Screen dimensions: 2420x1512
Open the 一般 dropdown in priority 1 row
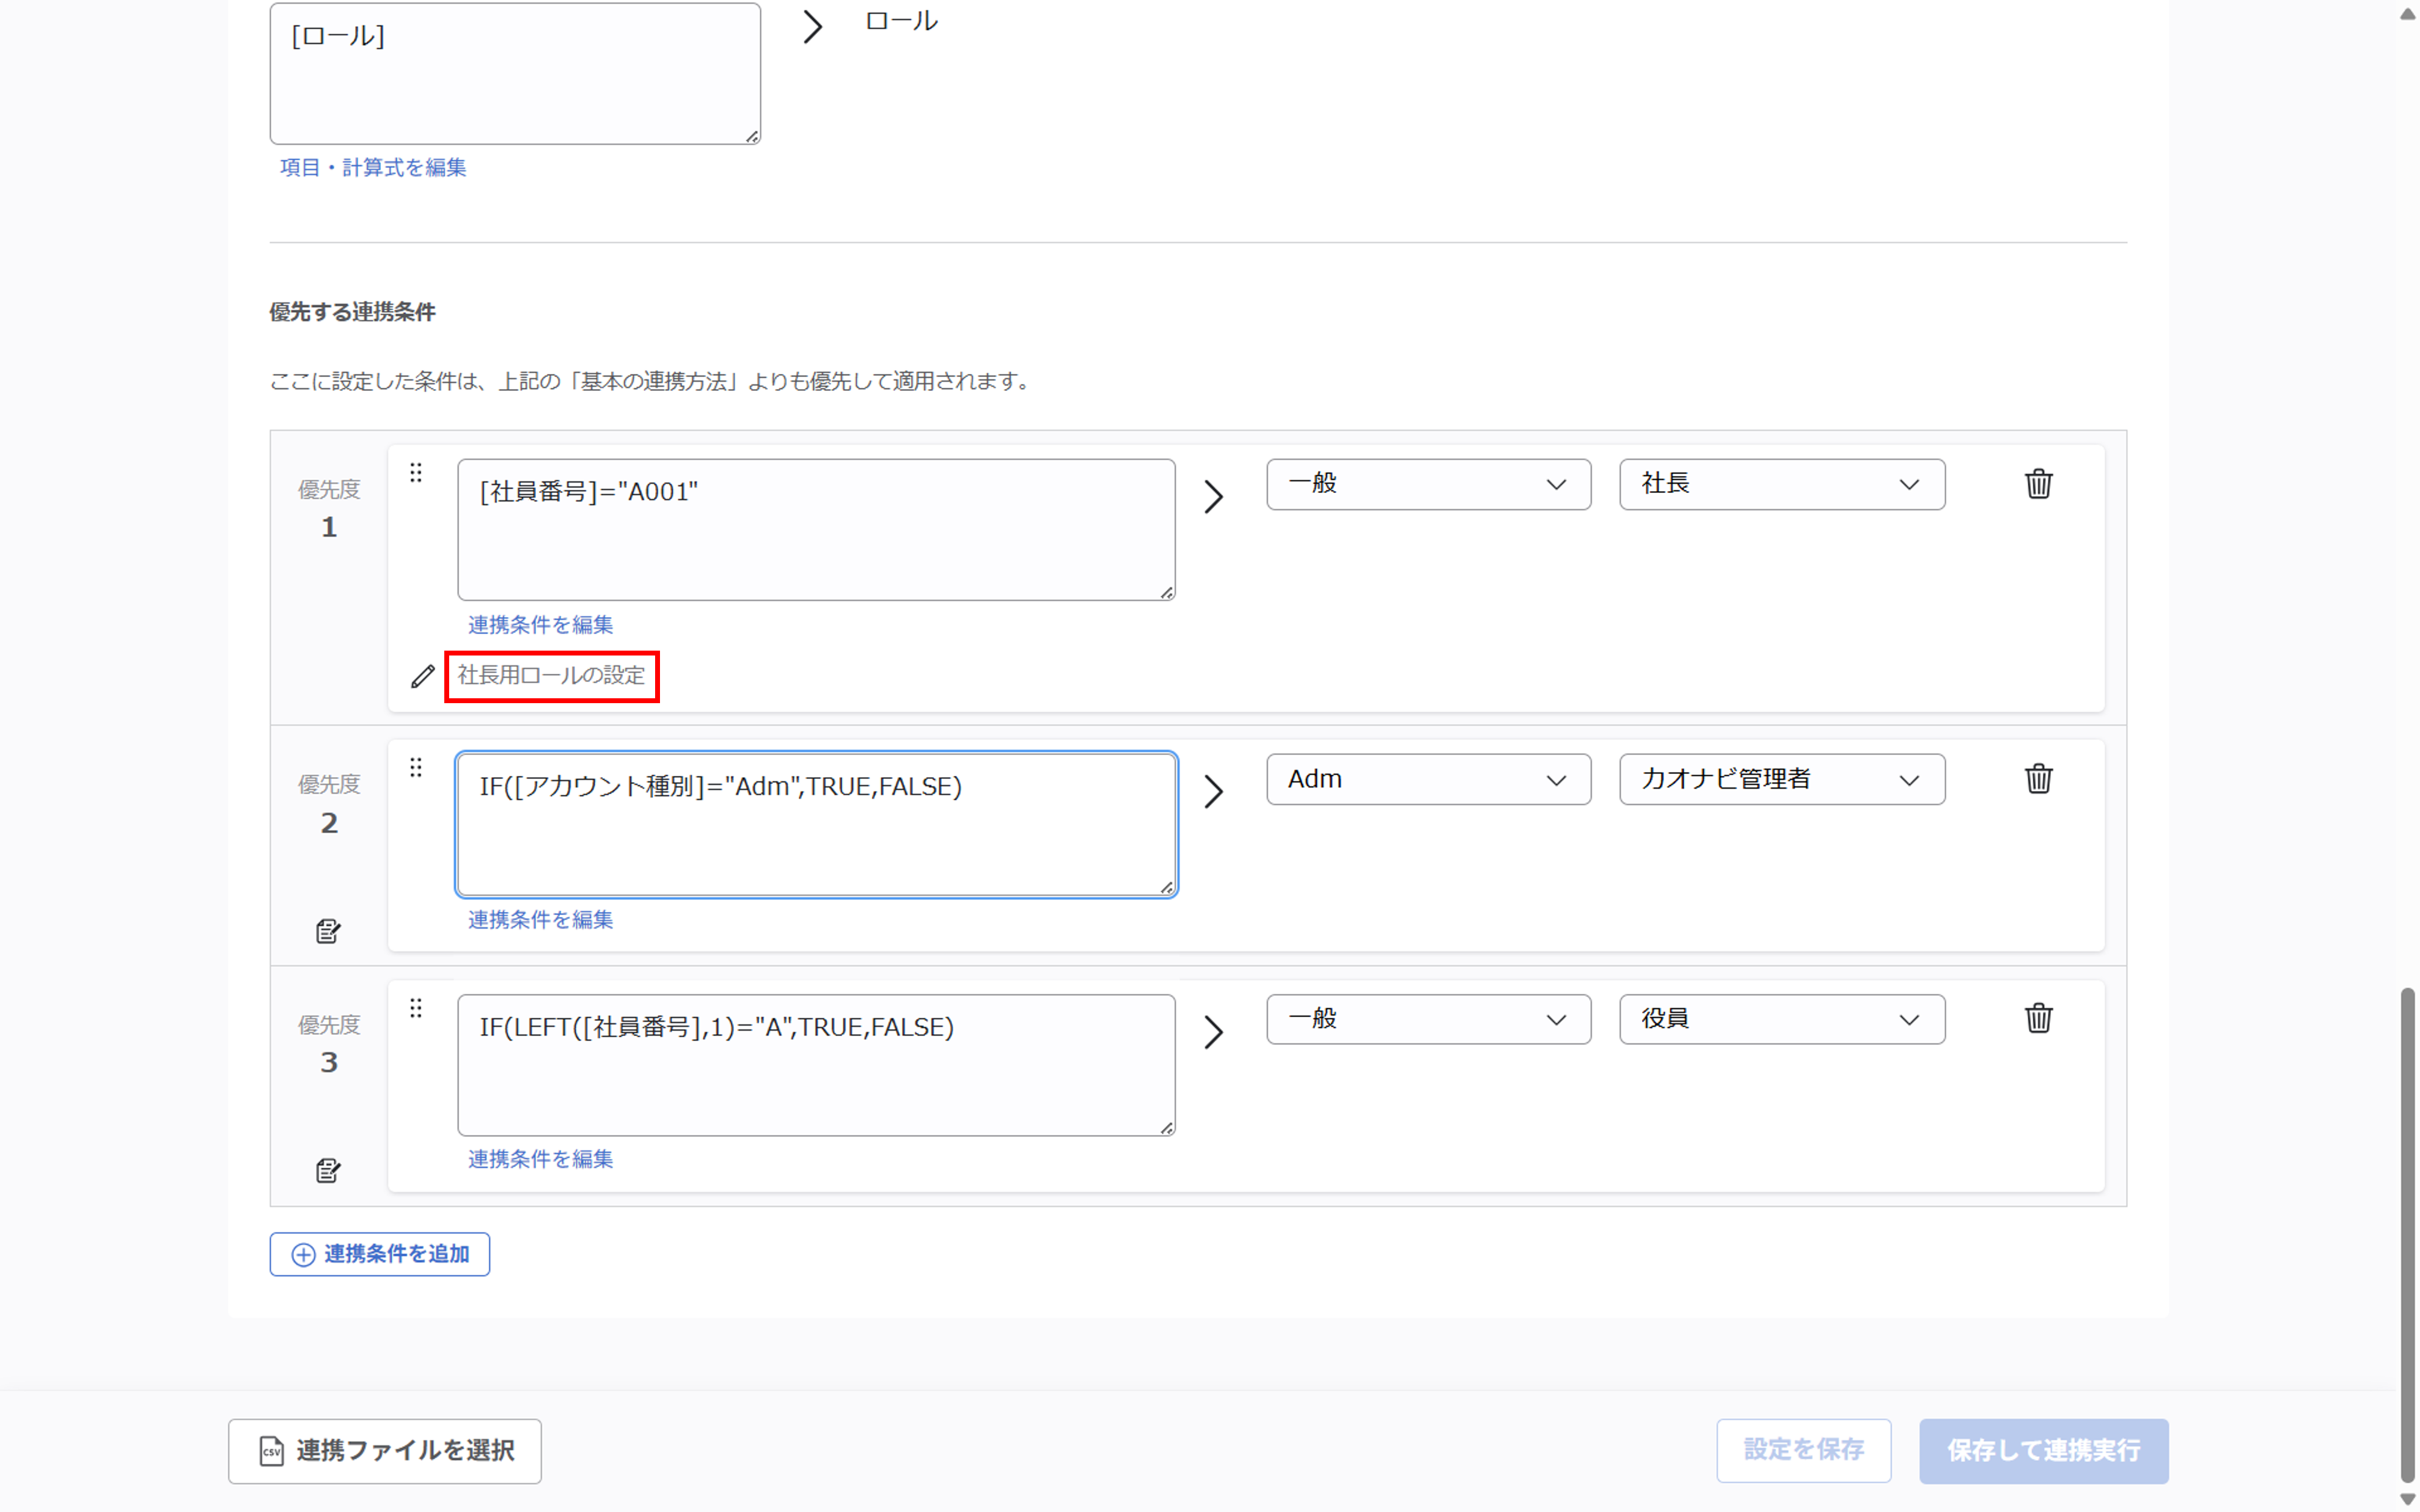point(1428,484)
